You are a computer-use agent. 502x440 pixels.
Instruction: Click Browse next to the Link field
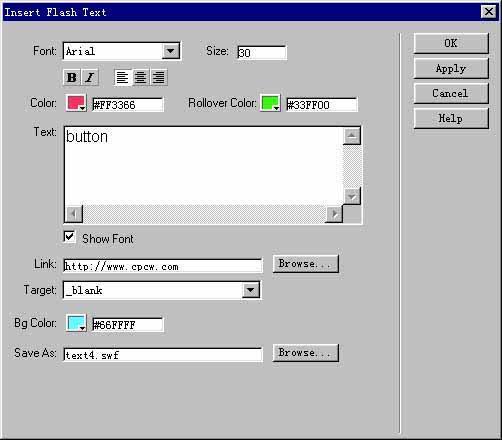point(305,264)
